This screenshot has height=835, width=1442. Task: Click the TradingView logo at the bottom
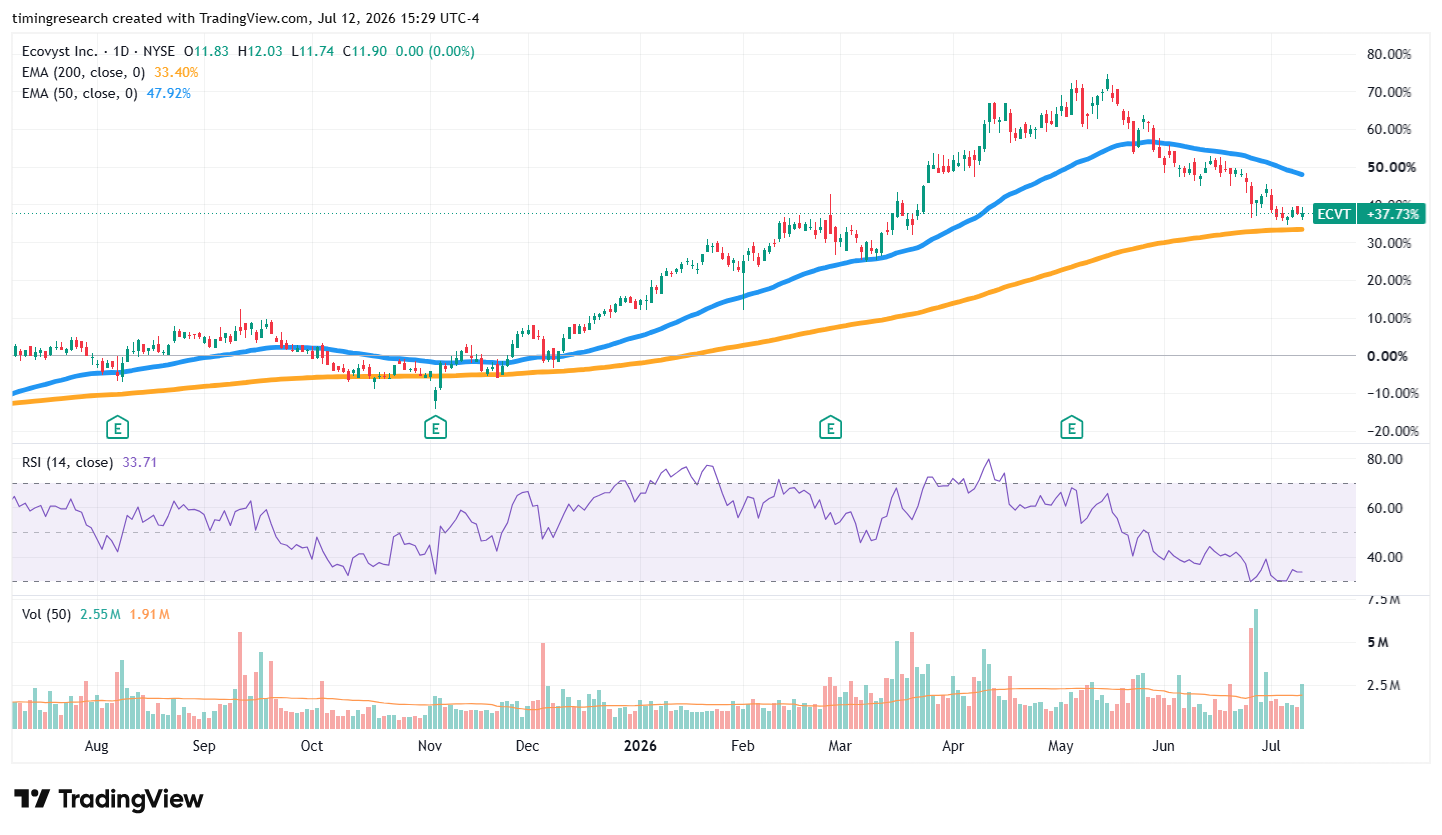click(x=109, y=799)
